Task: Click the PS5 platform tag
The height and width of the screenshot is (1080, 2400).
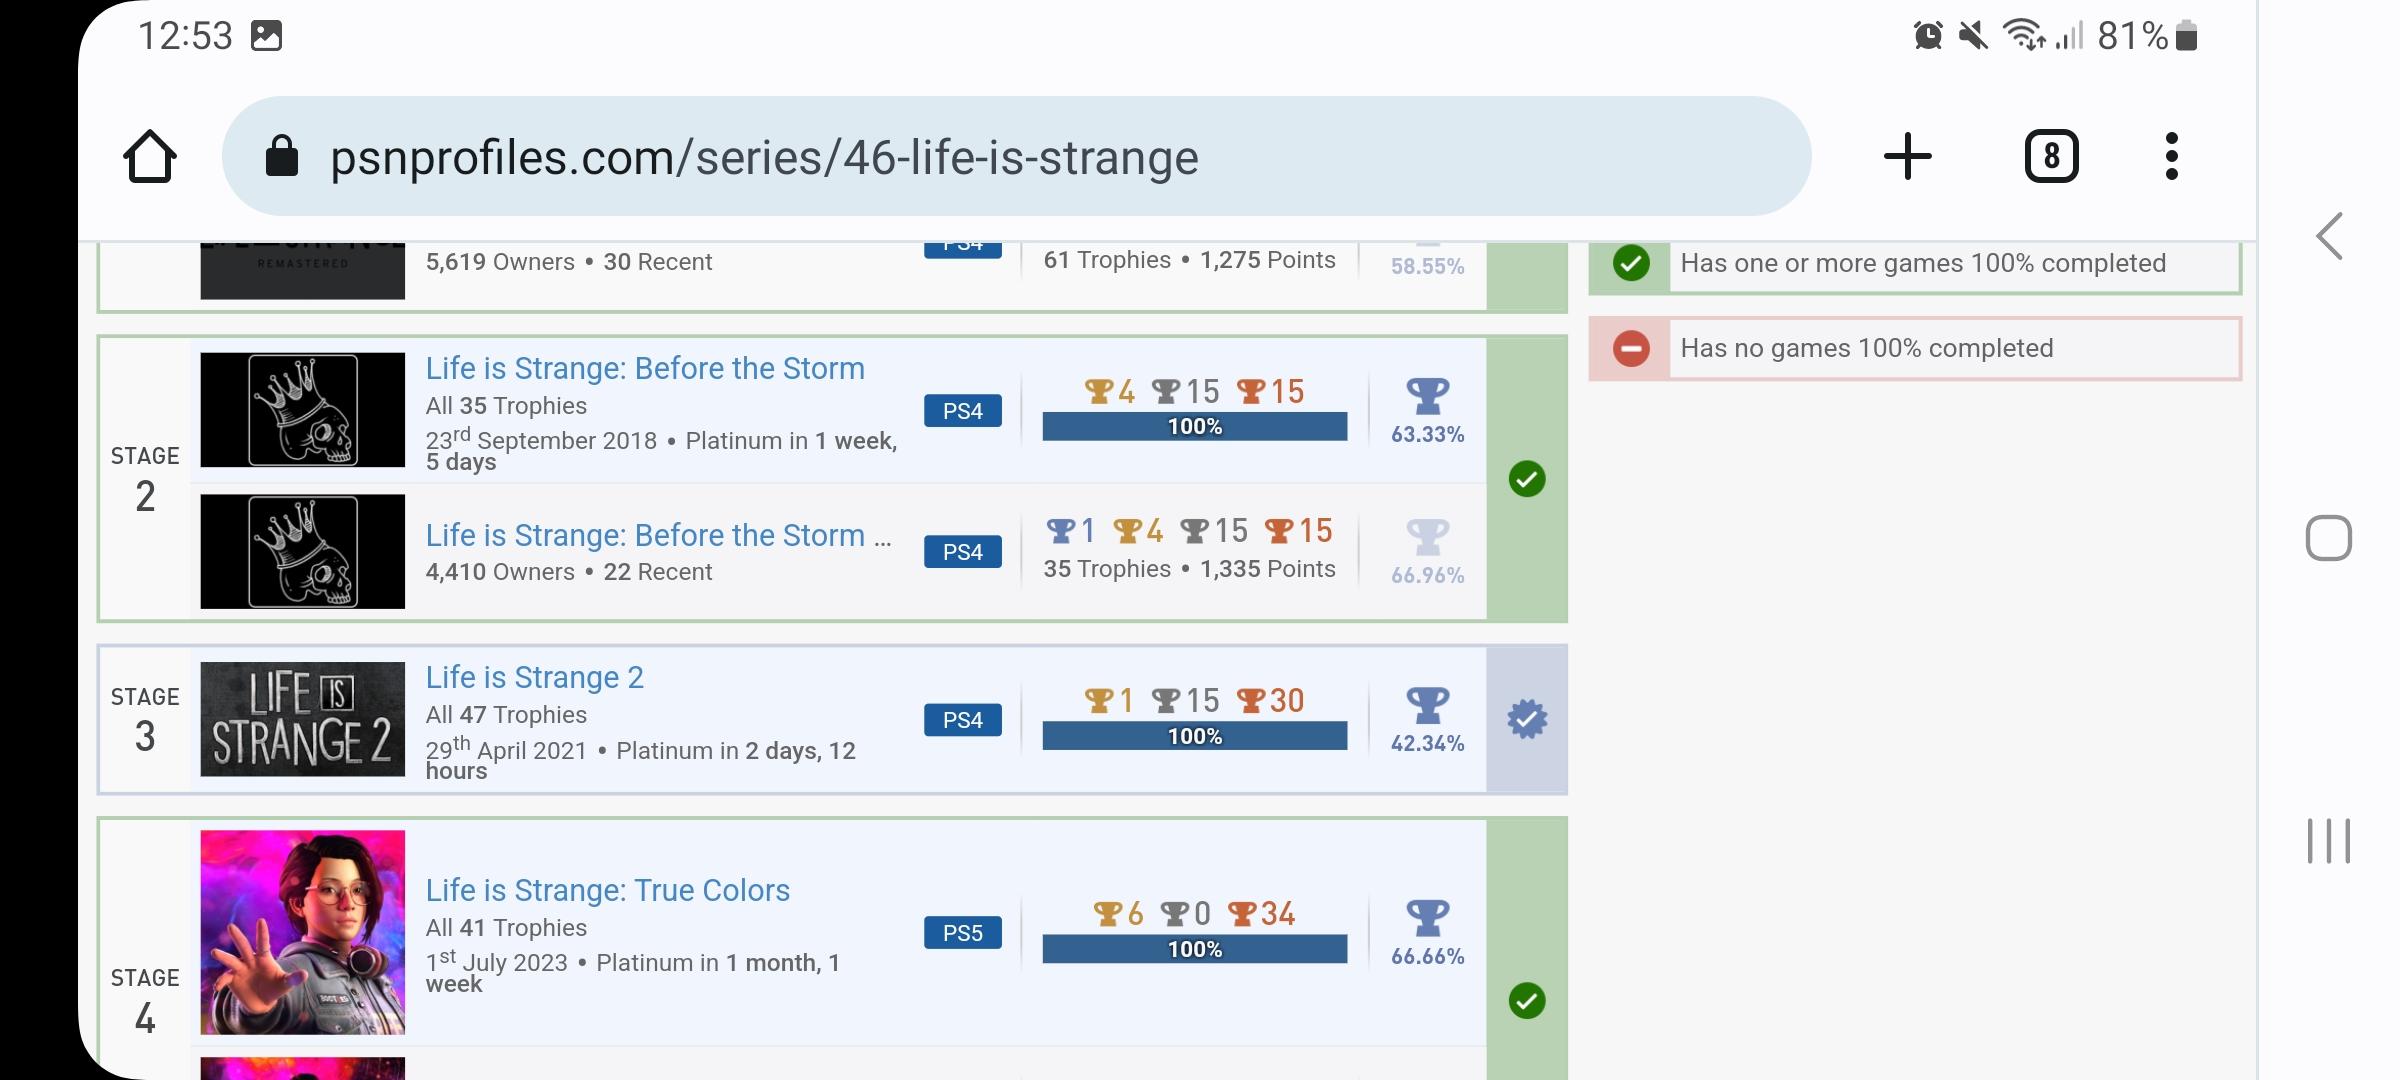Action: 963,933
